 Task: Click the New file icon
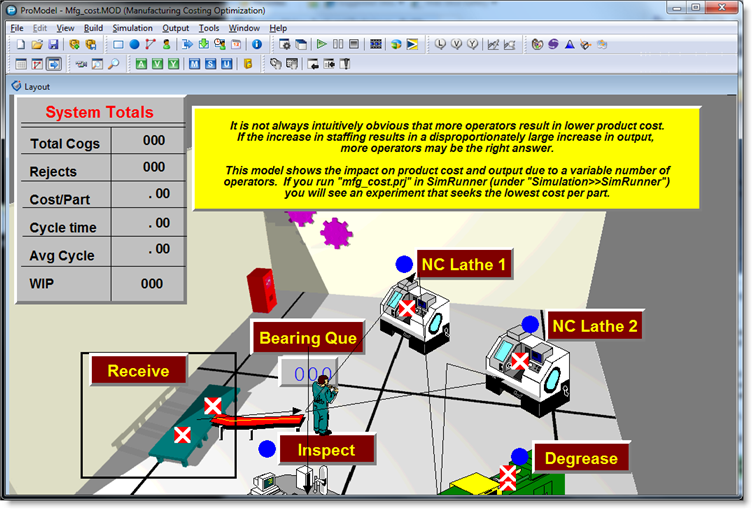click(x=19, y=45)
